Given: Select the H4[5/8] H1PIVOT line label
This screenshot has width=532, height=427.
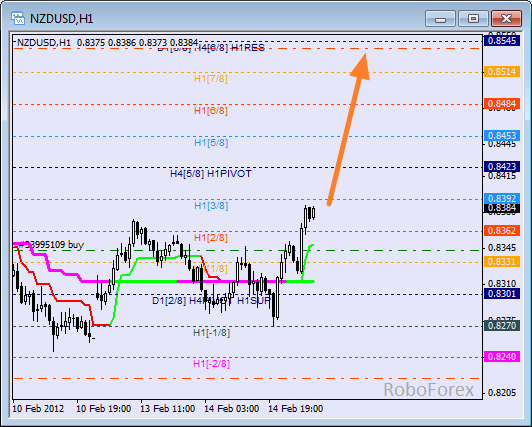Looking at the screenshot, I should 211,174.
